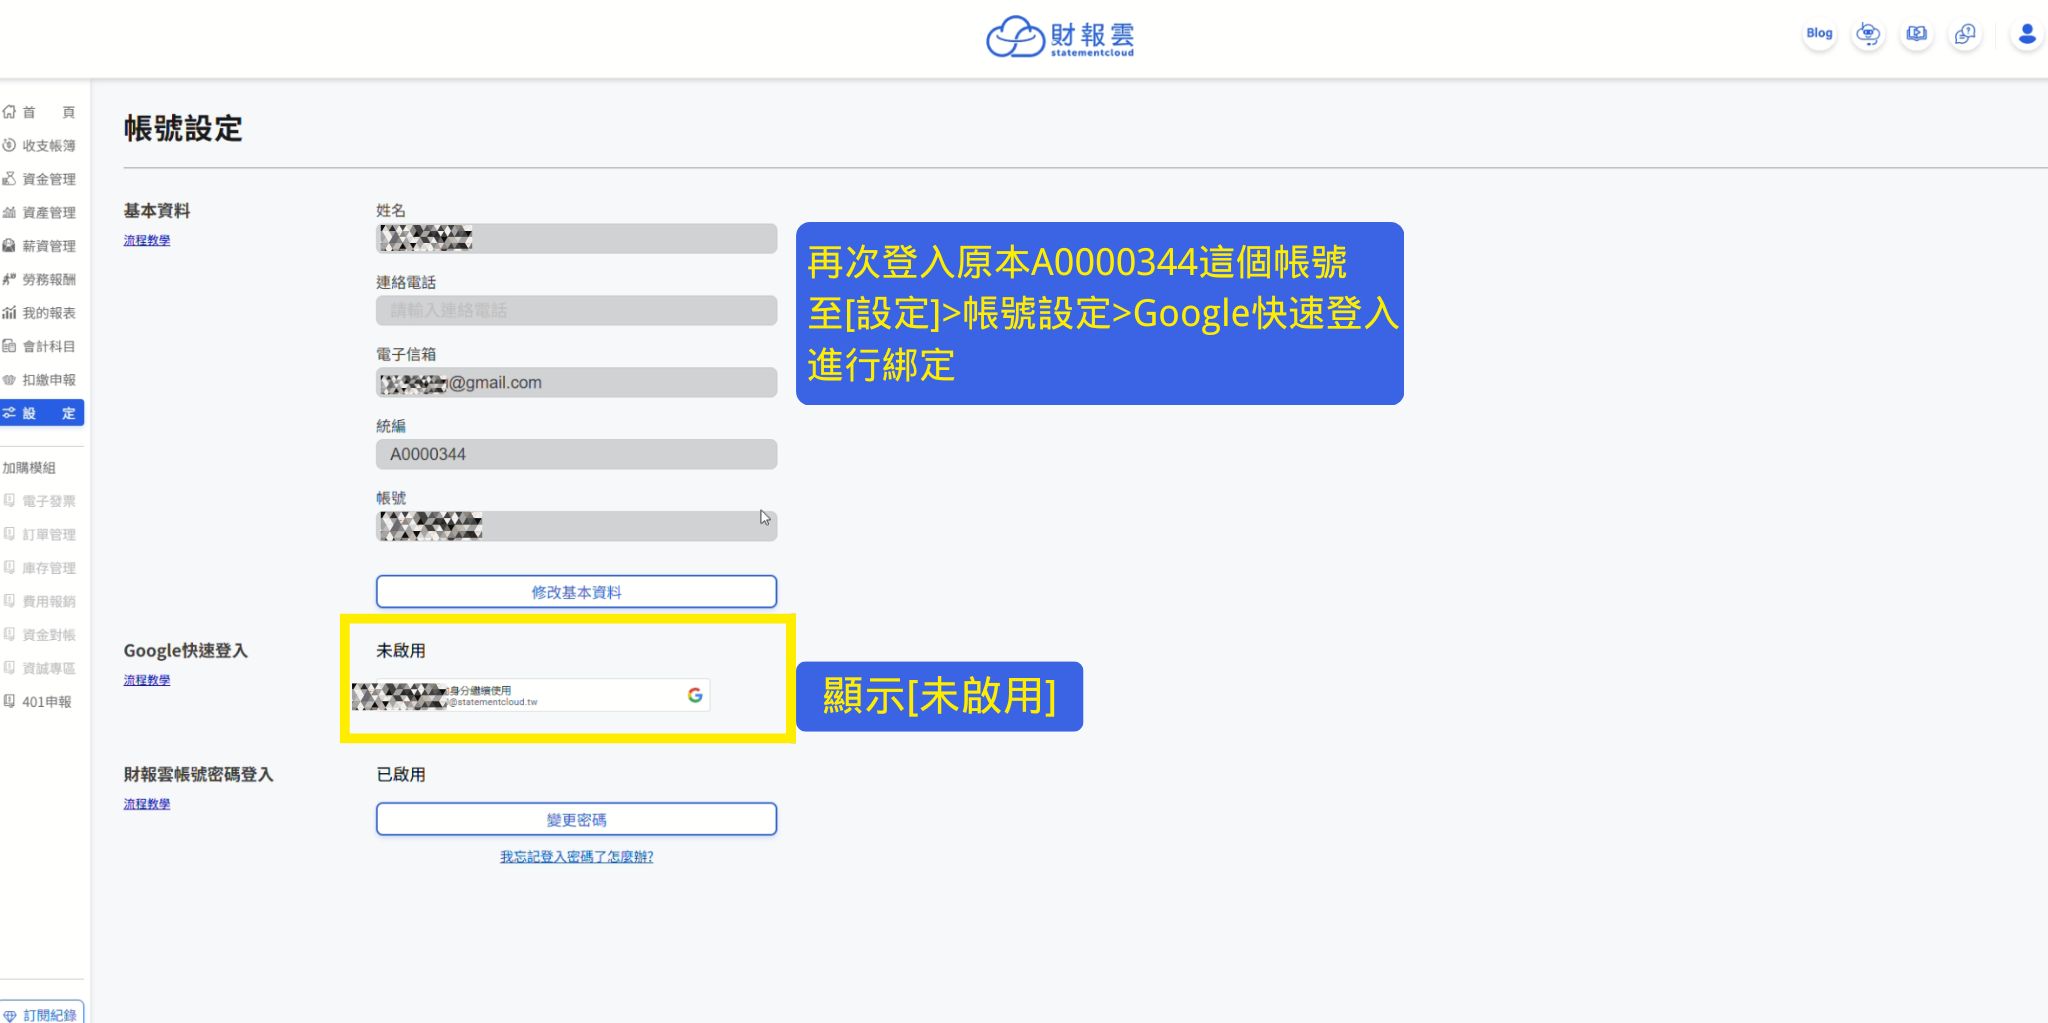Click the 已啟用 status text

point(401,775)
